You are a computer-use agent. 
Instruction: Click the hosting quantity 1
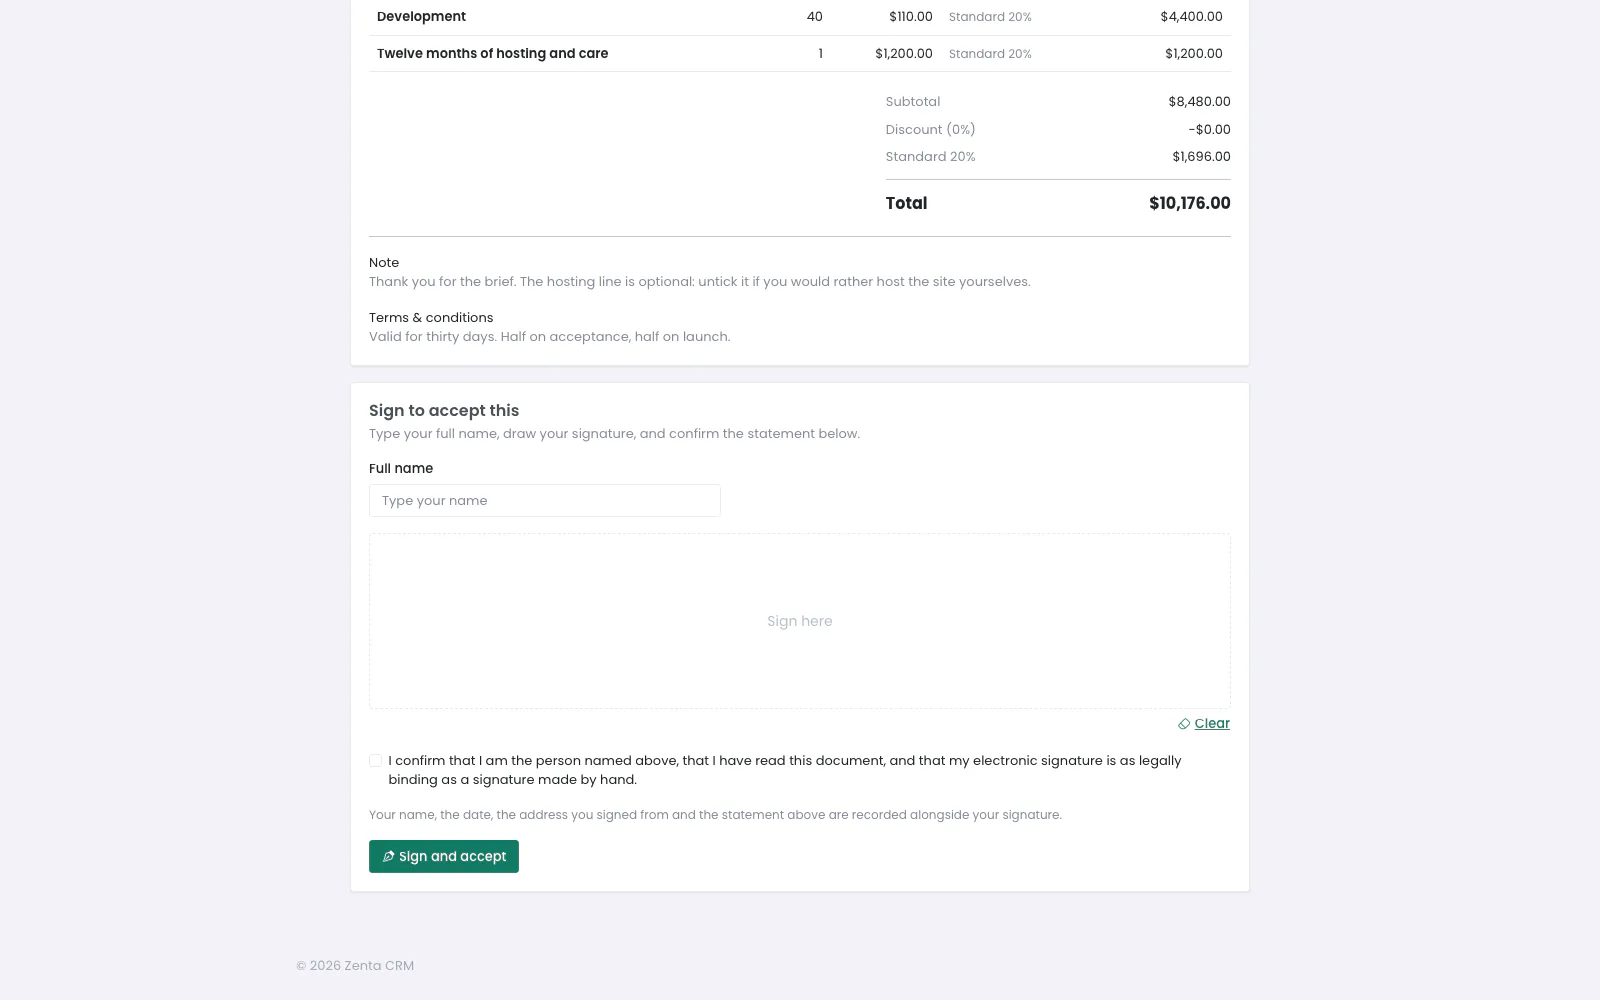point(820,54)
